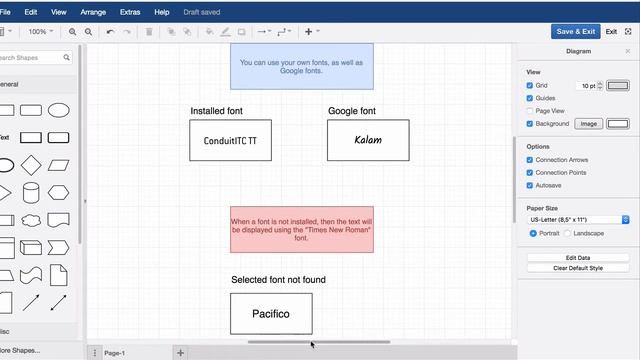Click the background Image button
Viewport: 640px width, 360px height.
point(588,124)
